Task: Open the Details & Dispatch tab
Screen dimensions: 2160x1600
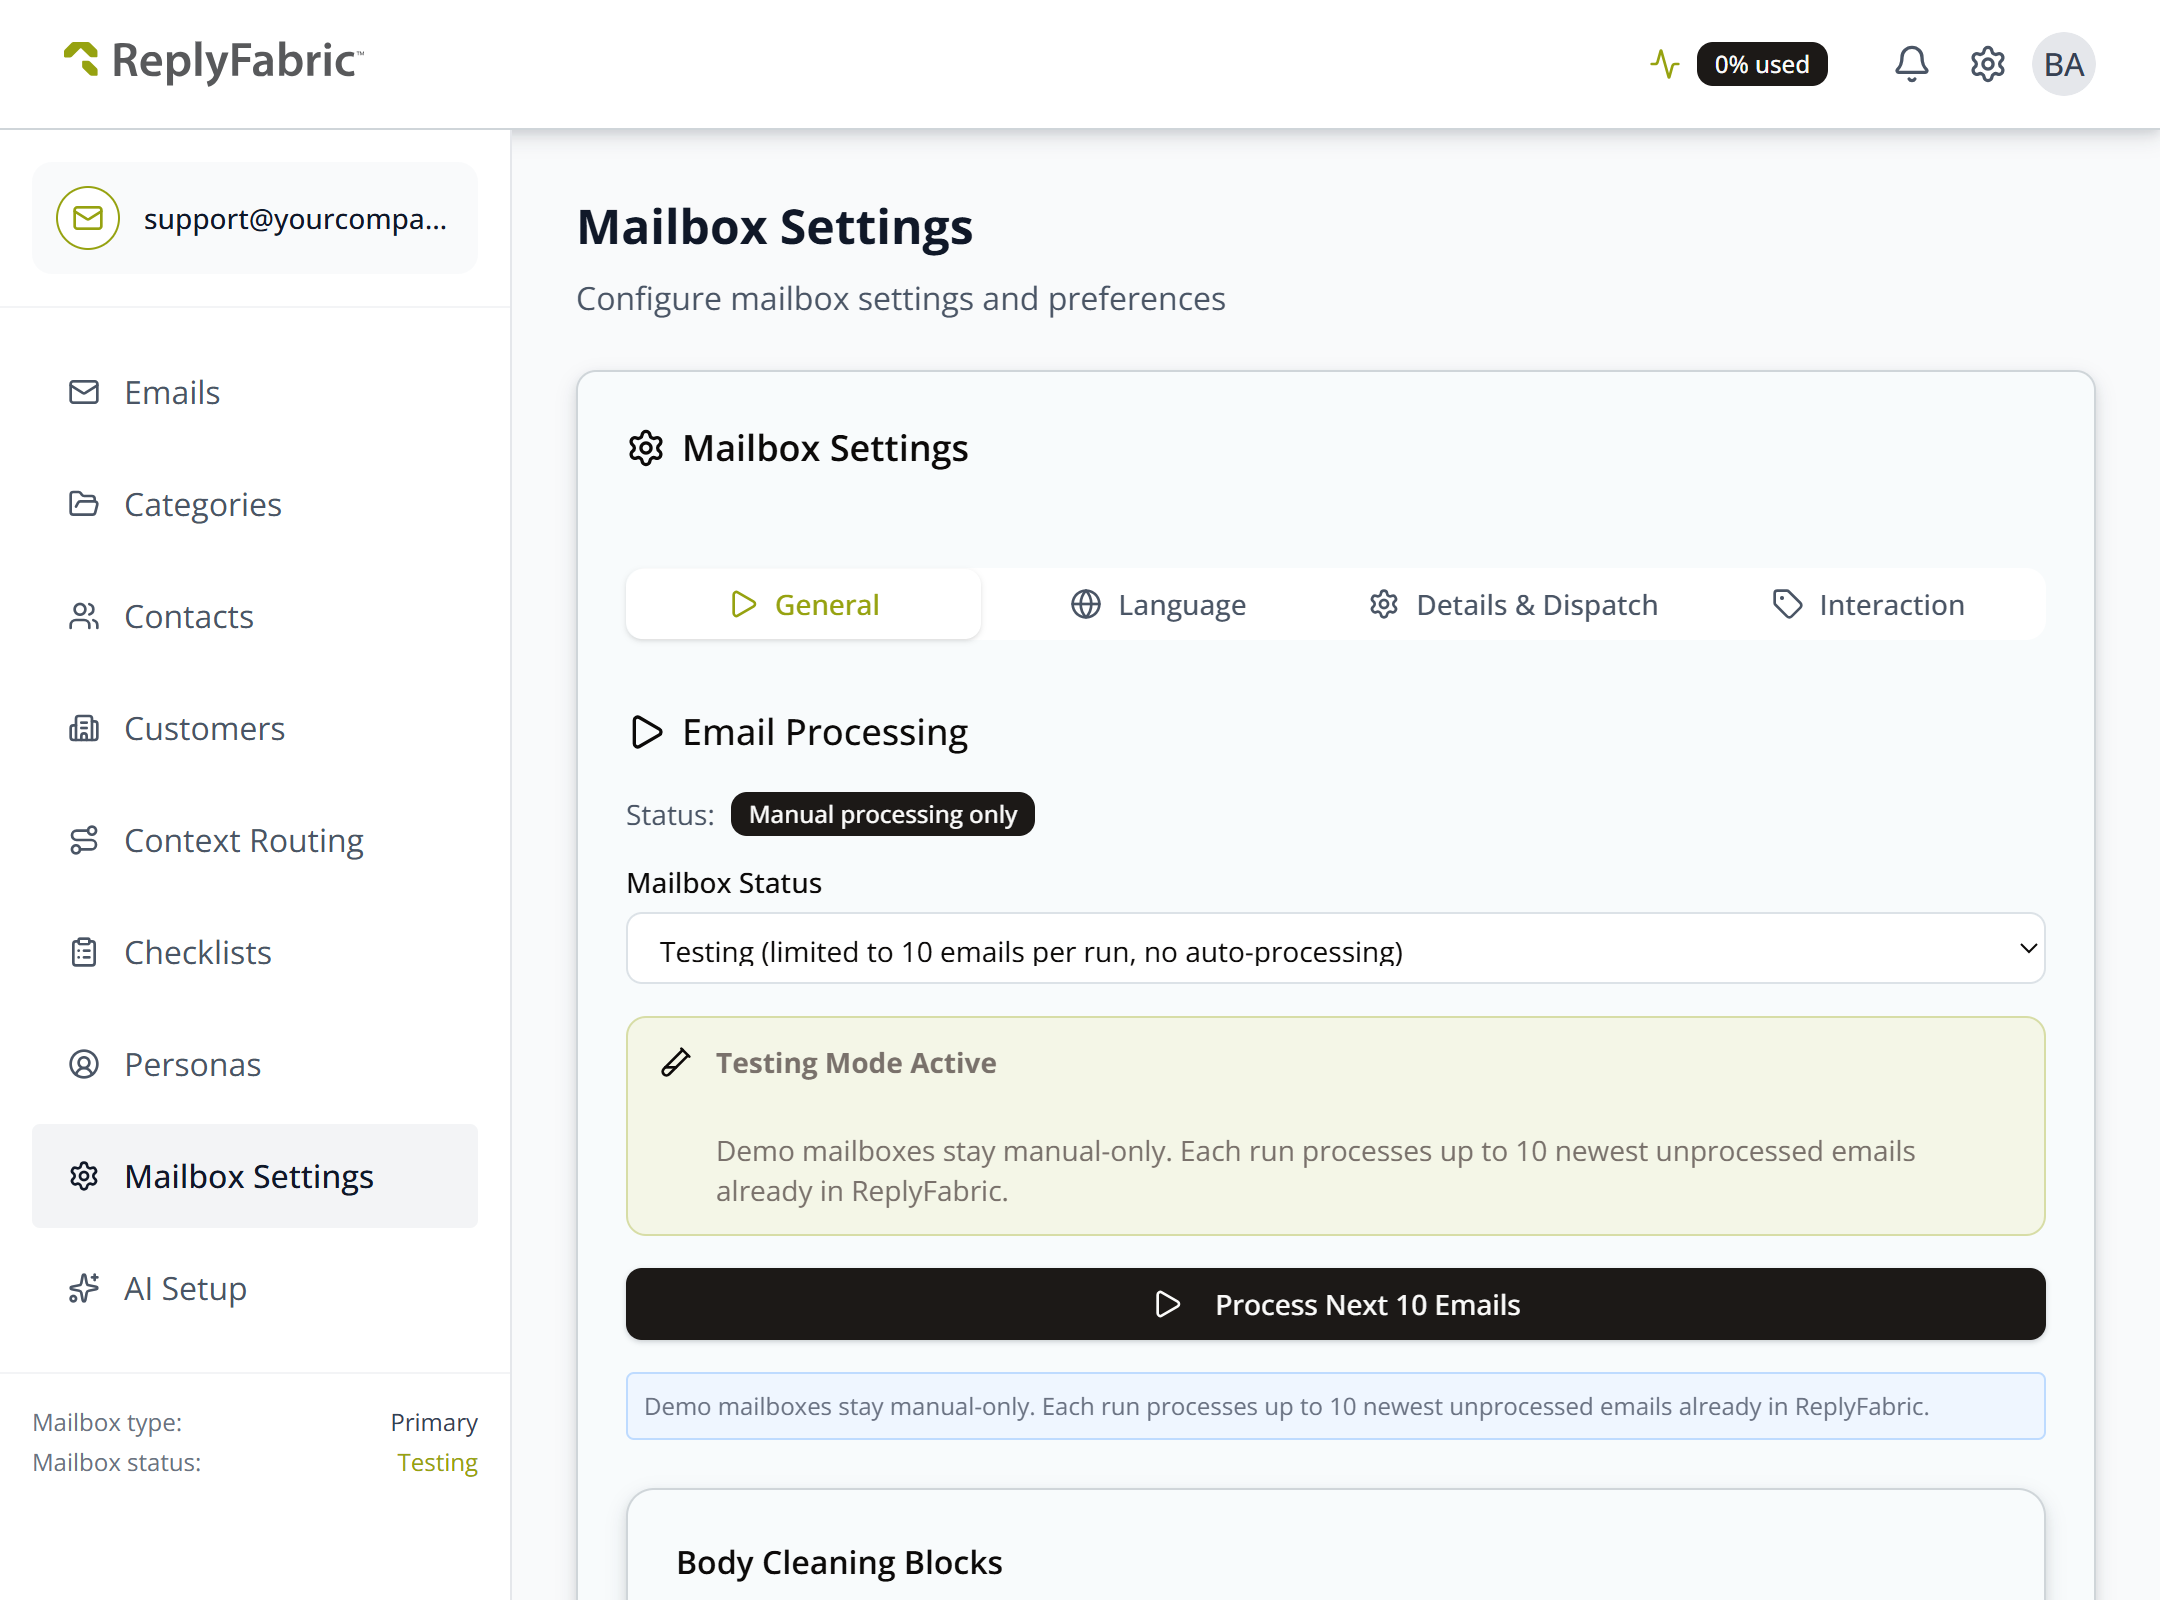Action: (x=1513, y=604)
